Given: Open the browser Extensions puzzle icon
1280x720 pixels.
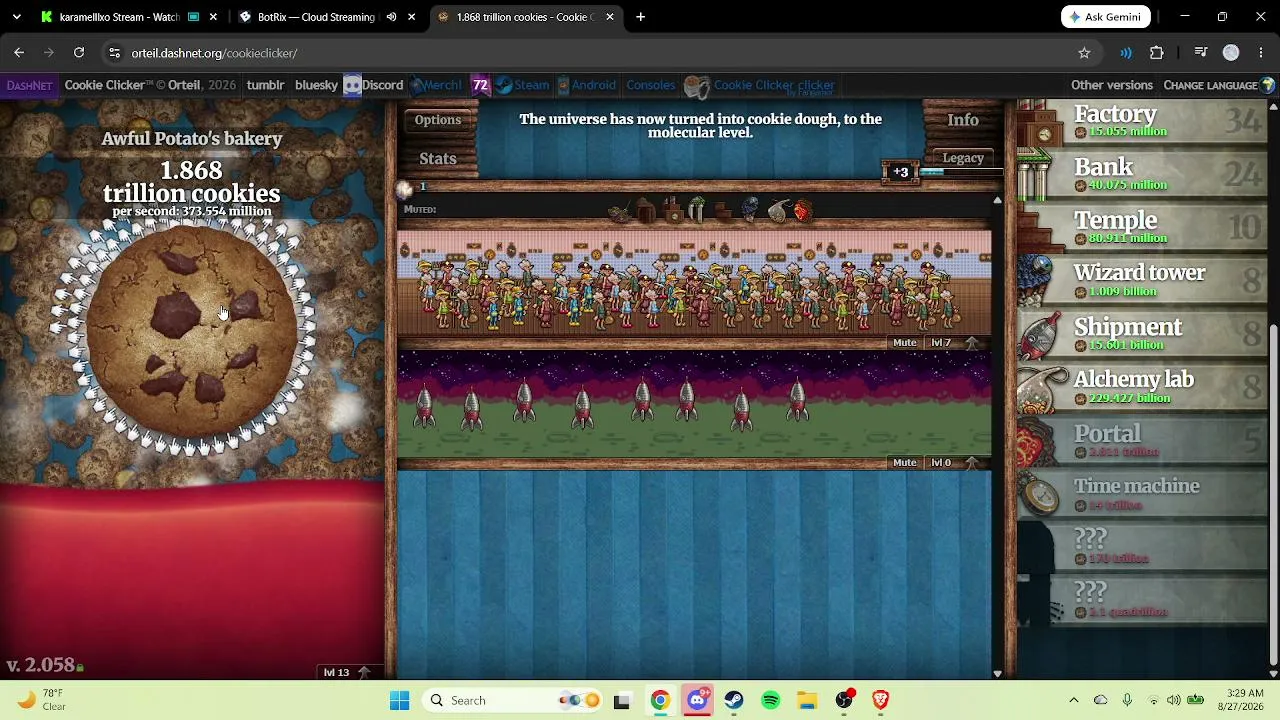Looking at the screenshot, I should tap(1157, 53).
